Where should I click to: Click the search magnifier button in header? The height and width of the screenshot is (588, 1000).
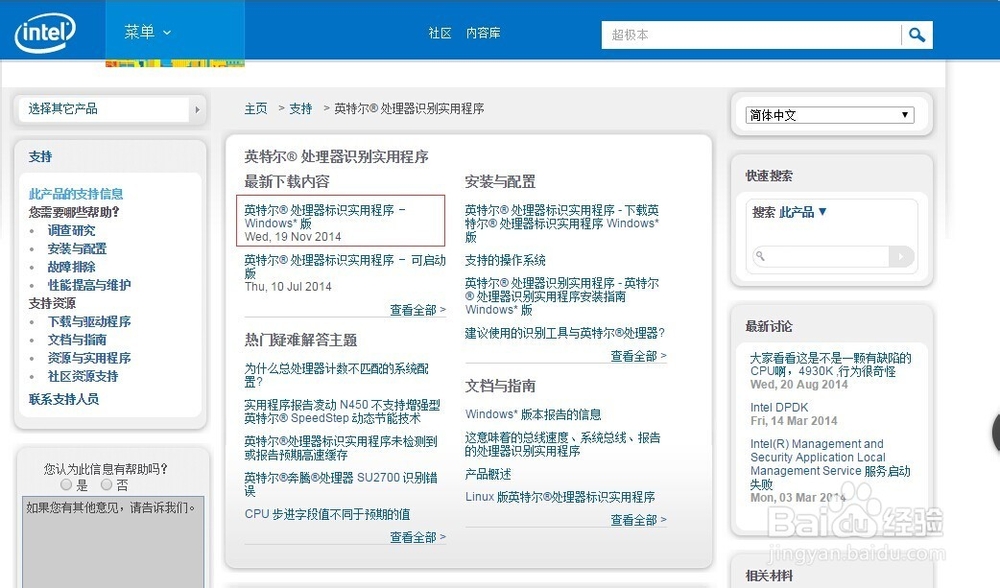(x=917, y=35)
